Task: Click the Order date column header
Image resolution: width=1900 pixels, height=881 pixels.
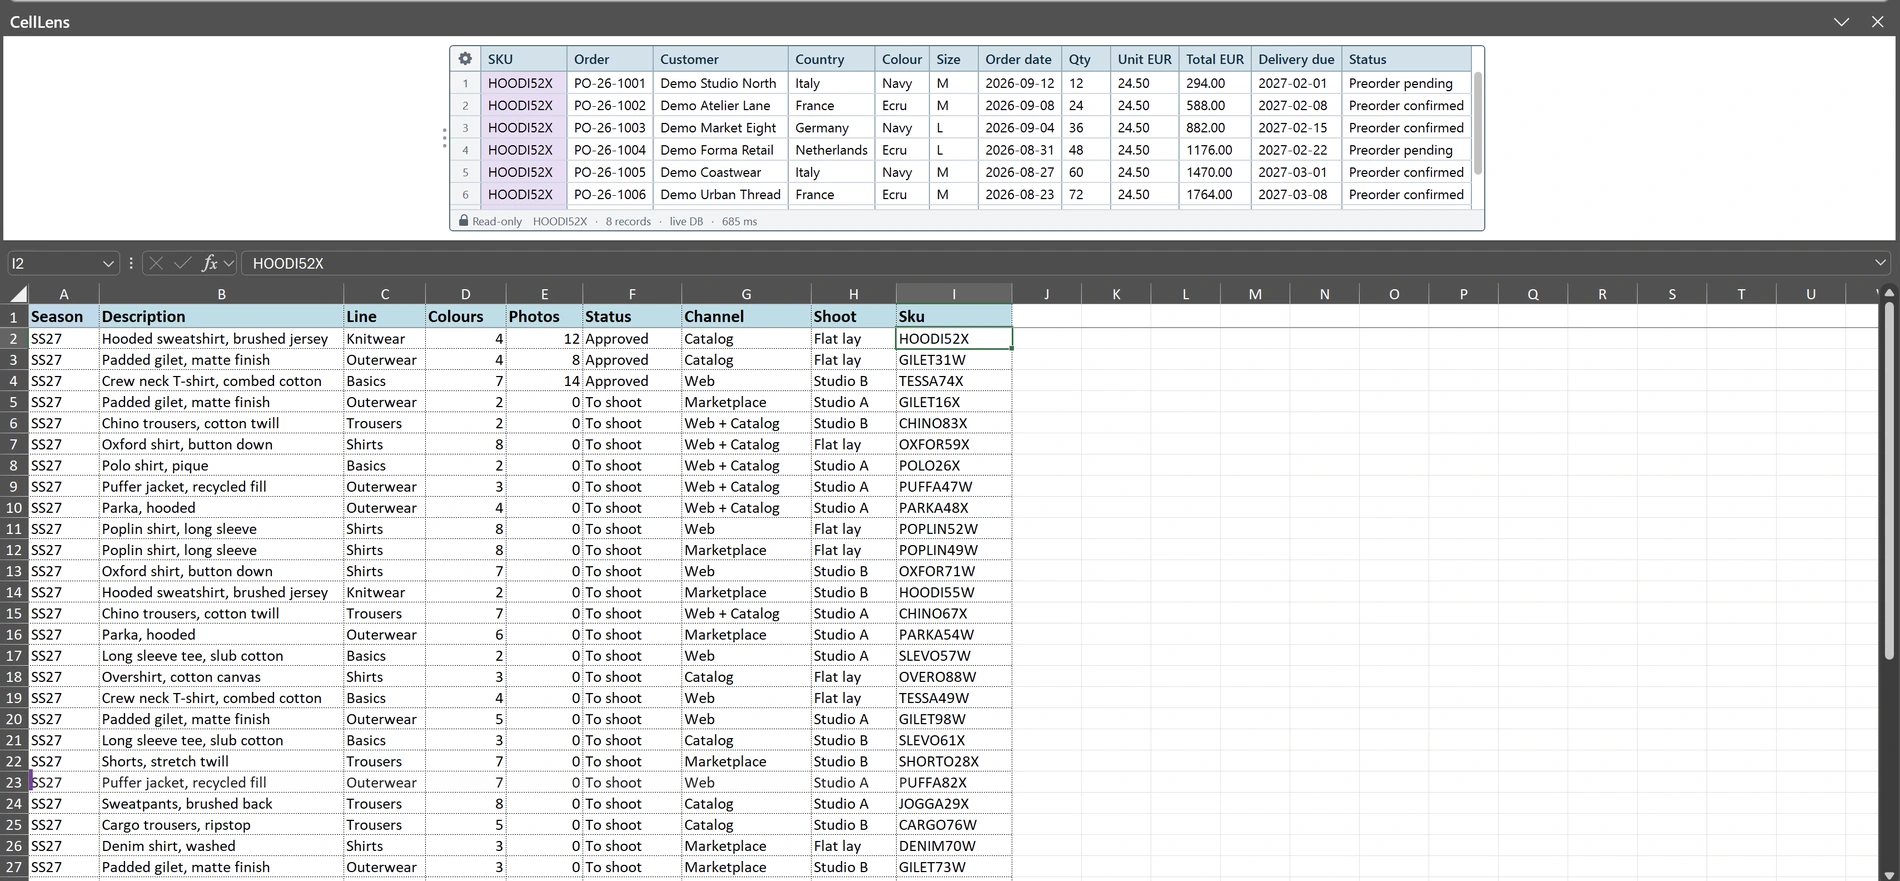Action: (1019, 59)
